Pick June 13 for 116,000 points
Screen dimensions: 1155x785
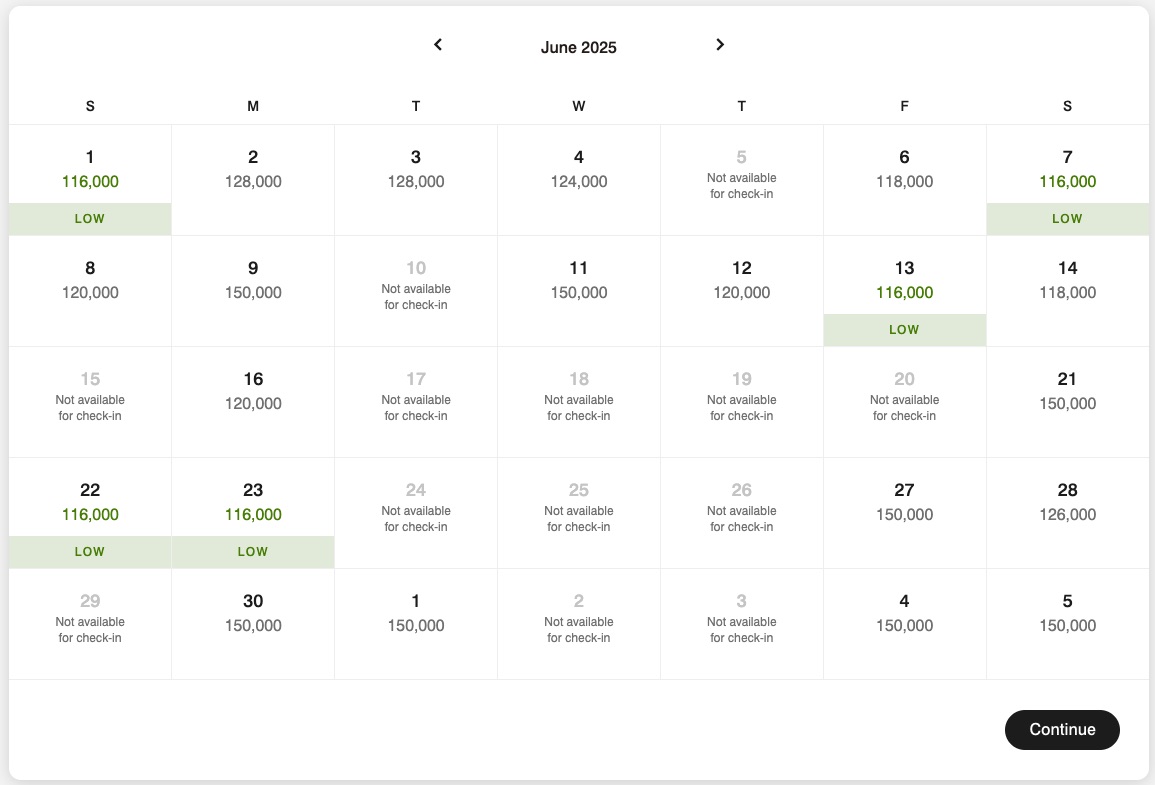click(904, 291)
